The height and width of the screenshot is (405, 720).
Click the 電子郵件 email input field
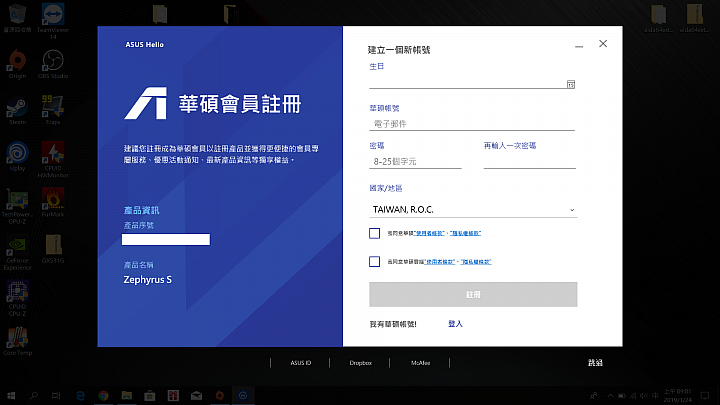tap(472, 124)
